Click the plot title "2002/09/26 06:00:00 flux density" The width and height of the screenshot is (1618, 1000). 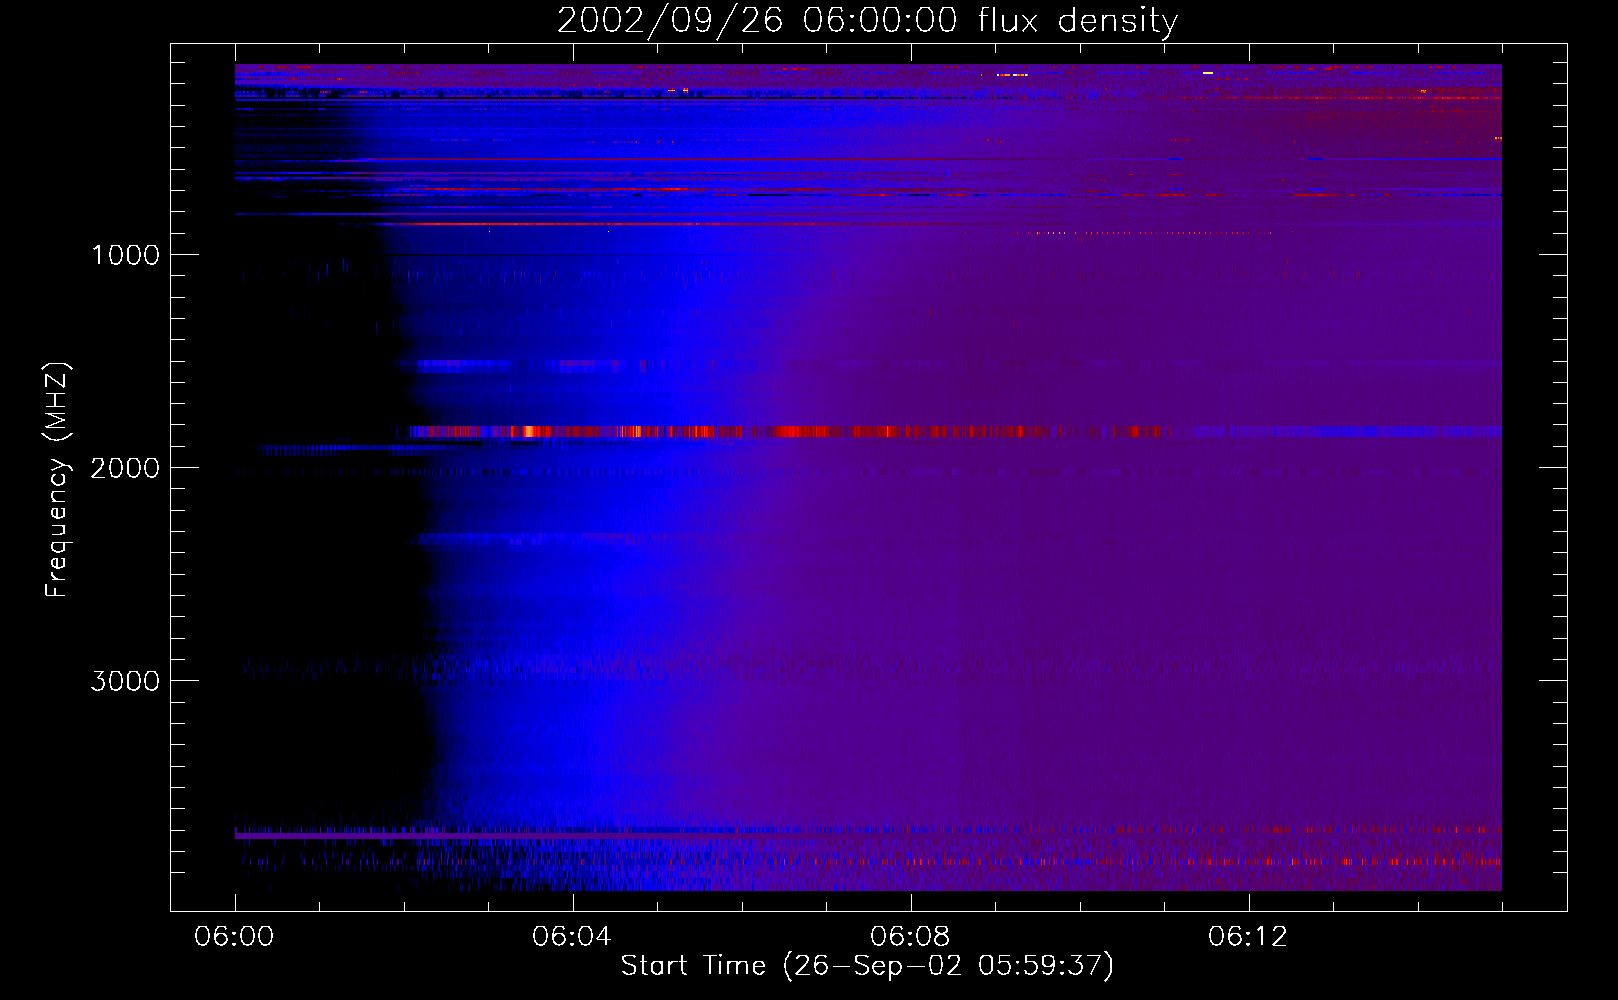point(867,20)
